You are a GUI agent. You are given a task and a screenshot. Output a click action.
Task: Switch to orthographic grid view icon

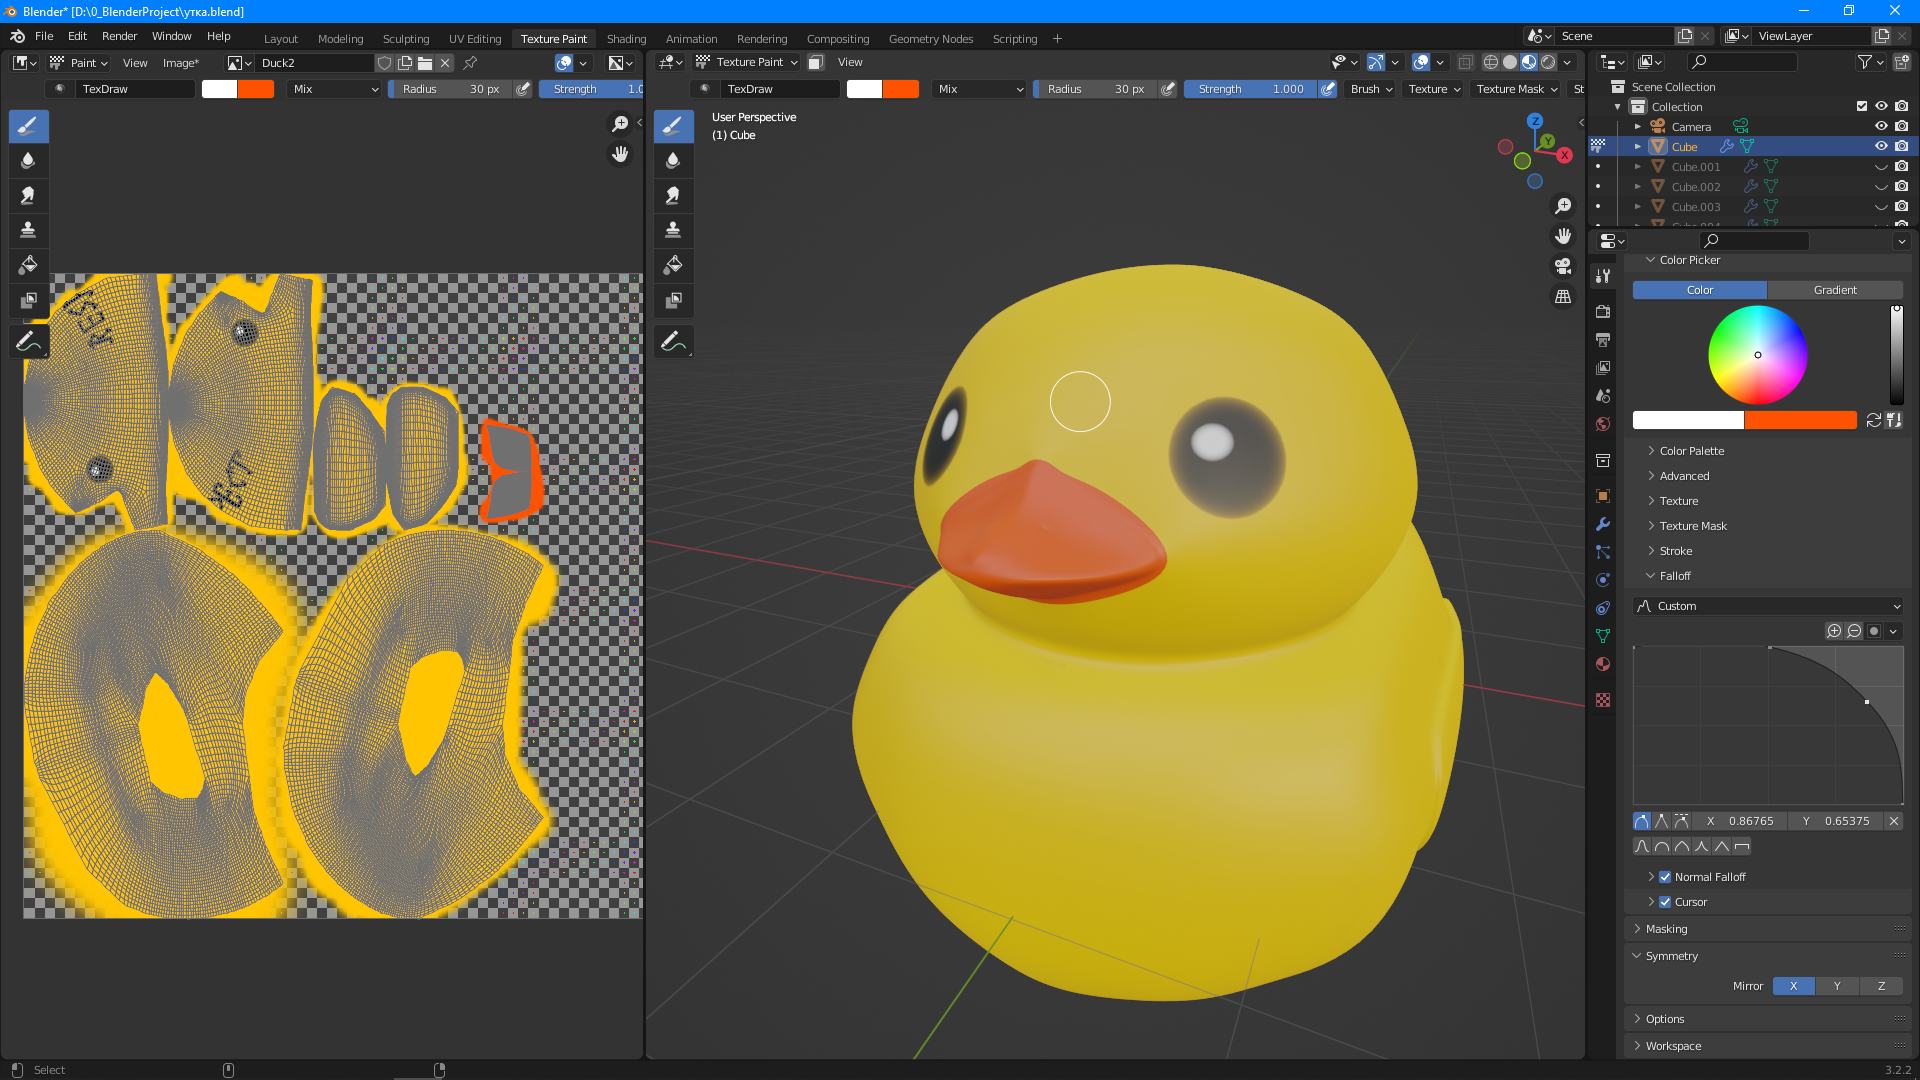pos(1562,297)
